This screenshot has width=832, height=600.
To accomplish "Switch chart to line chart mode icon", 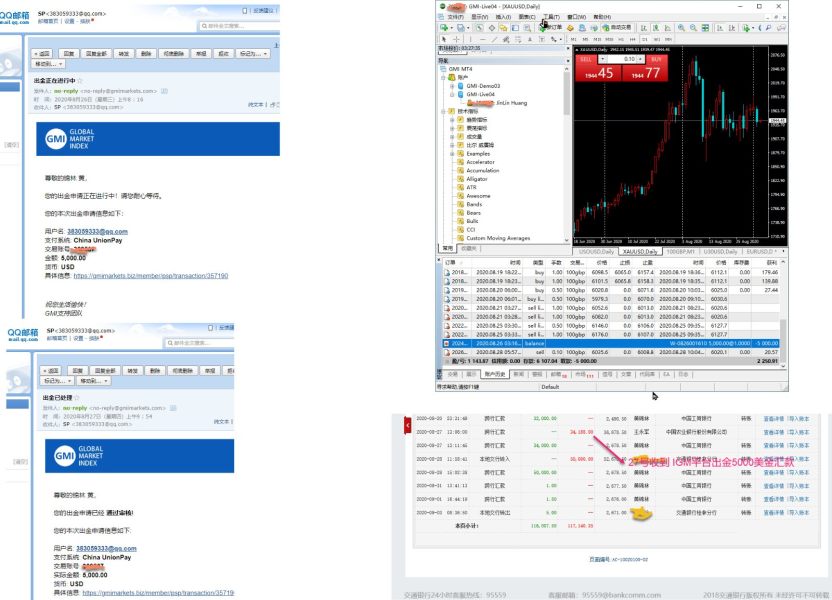I will 668,28.
